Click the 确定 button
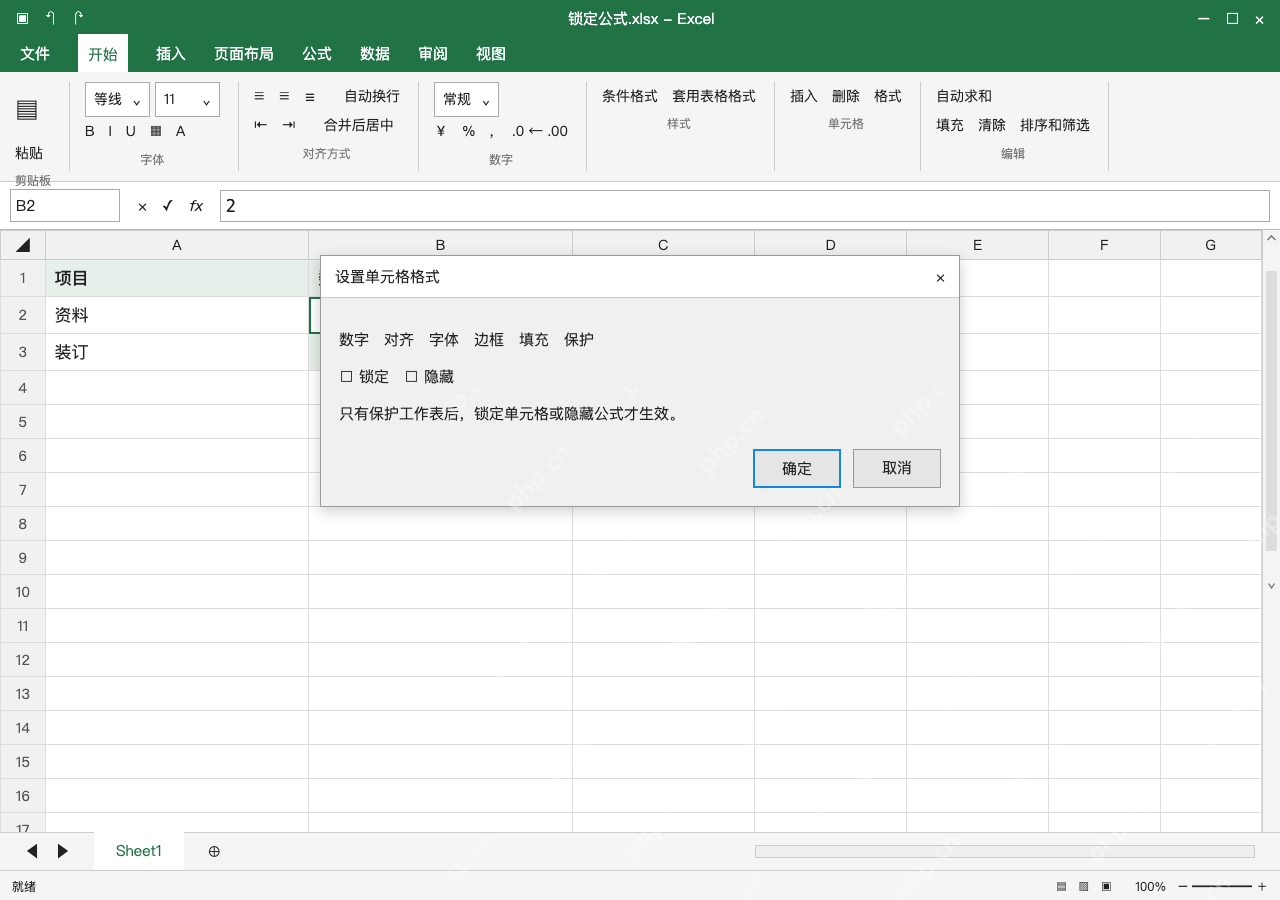The image size is (1280, 900). coord(797,468)
